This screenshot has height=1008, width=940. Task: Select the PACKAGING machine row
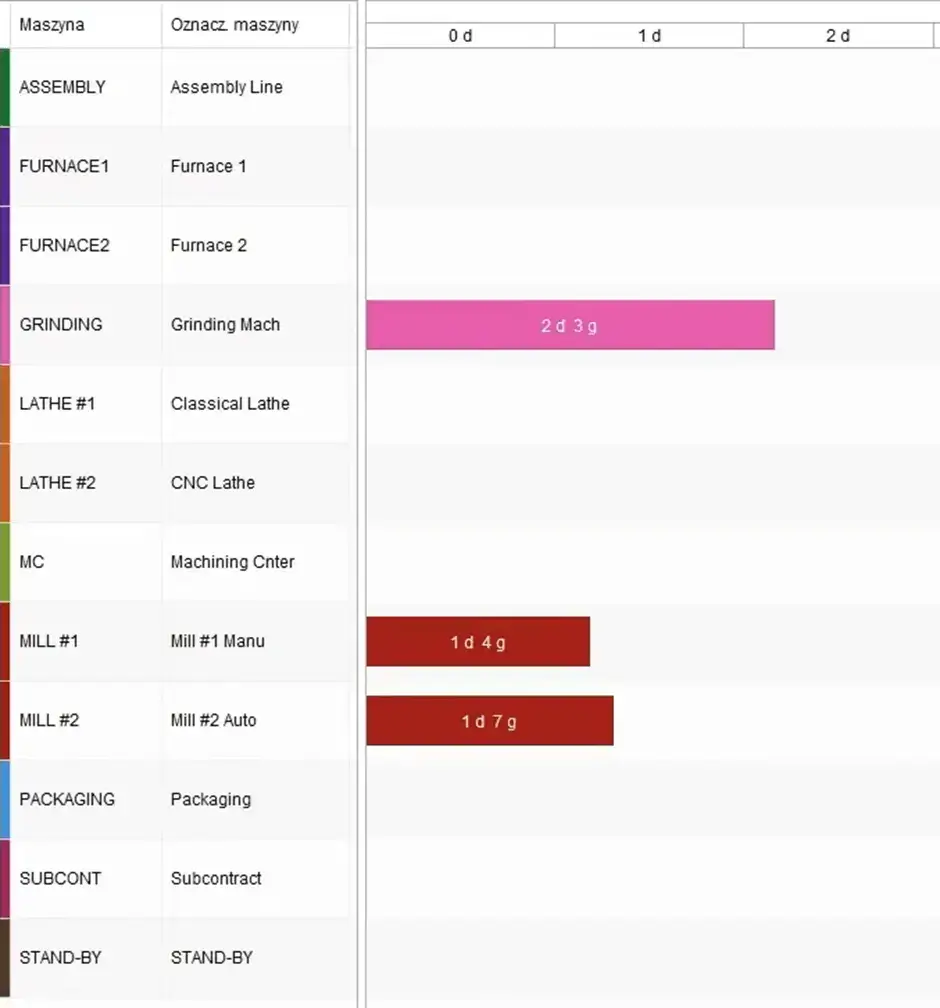(67, 799)
